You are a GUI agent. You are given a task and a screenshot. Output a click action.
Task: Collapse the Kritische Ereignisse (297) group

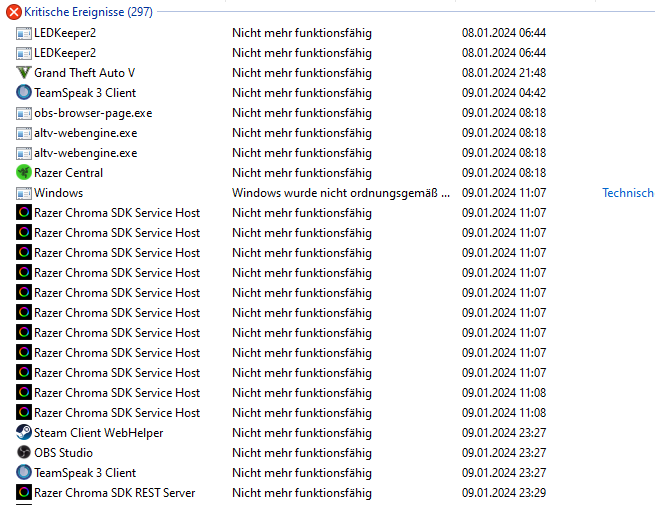point(88,12)
